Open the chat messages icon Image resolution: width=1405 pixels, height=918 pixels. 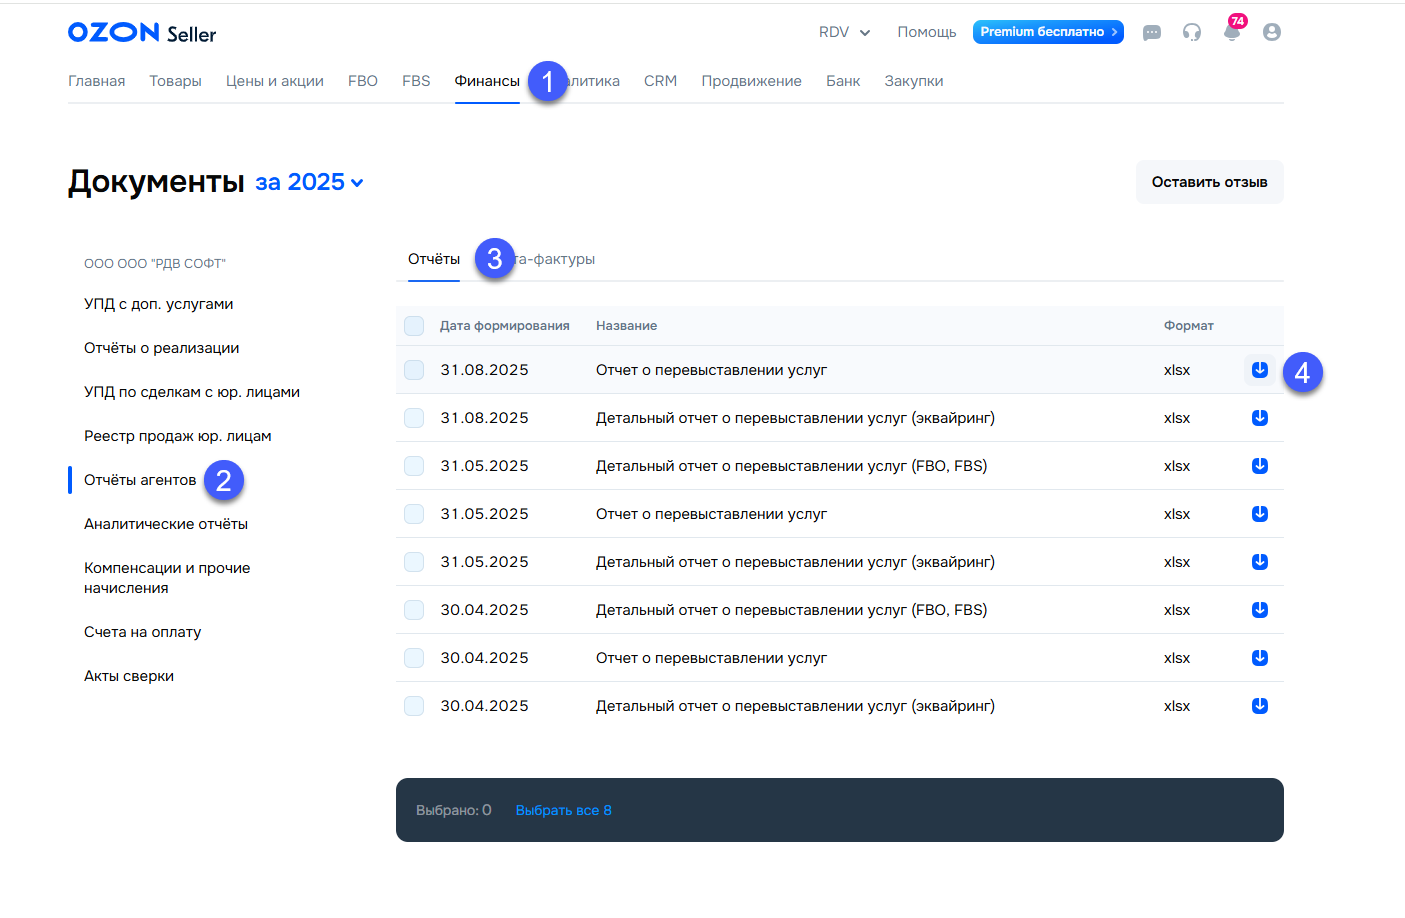[x=1152, y=33]
